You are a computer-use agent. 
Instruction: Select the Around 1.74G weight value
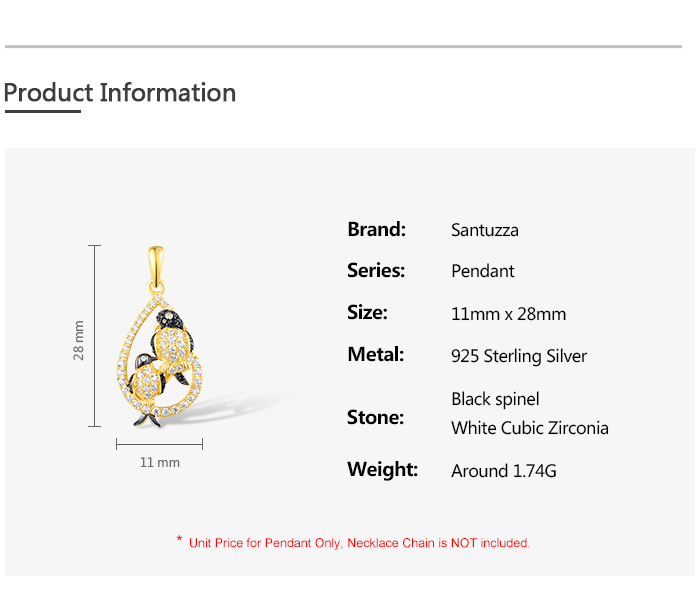pyautogui.click(x=504, y=471)
